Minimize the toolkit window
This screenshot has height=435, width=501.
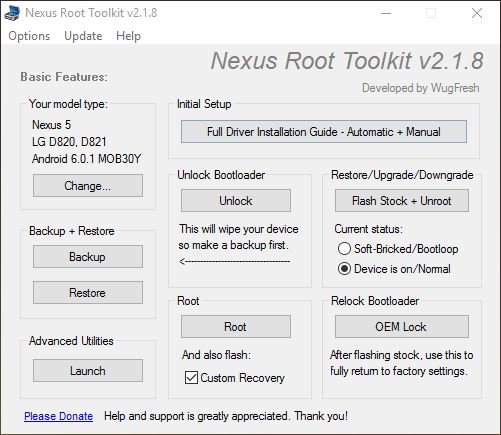(386, 13)
